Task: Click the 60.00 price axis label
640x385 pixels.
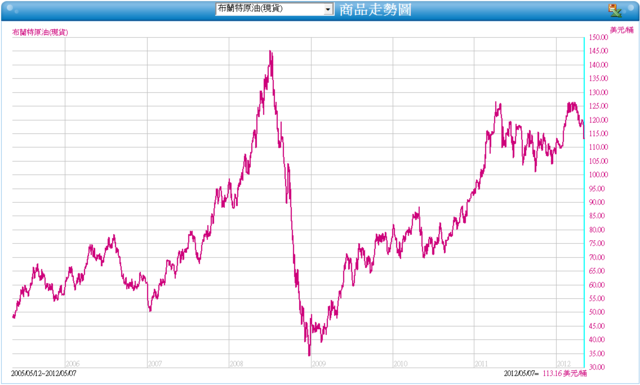Action: [596, 285]
